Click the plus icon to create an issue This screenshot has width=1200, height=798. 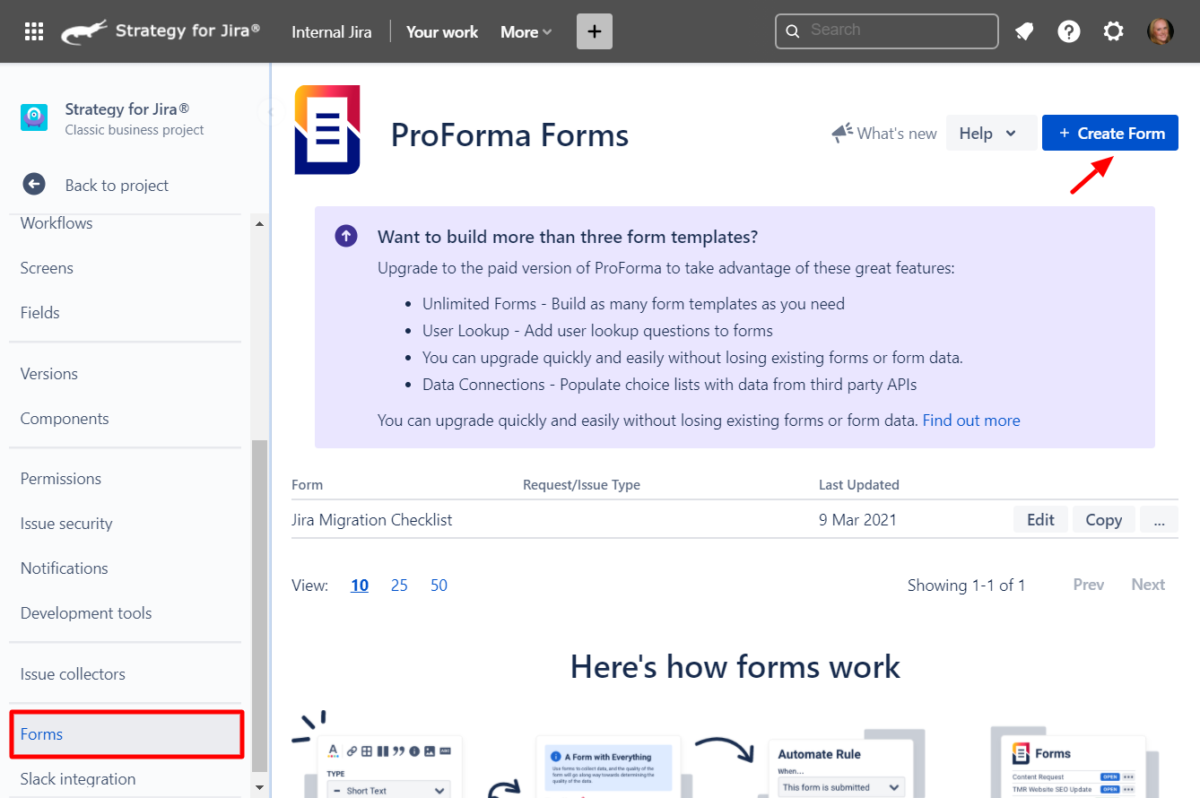[x=594, y=31]
